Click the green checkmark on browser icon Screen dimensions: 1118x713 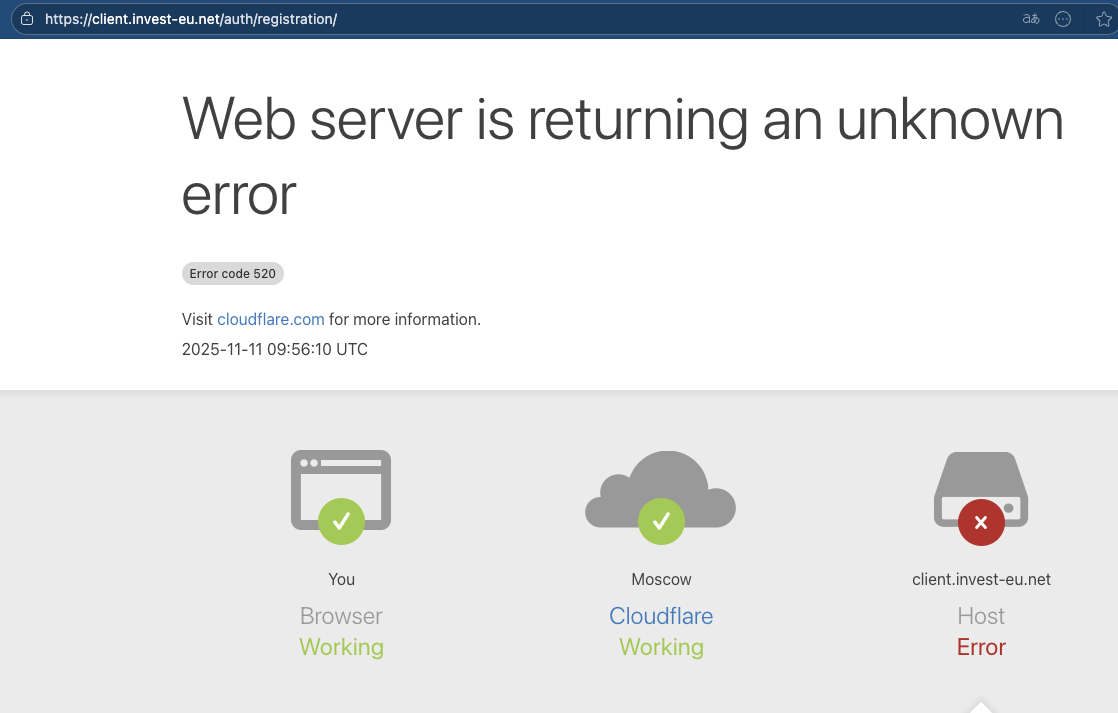[341, 521]
